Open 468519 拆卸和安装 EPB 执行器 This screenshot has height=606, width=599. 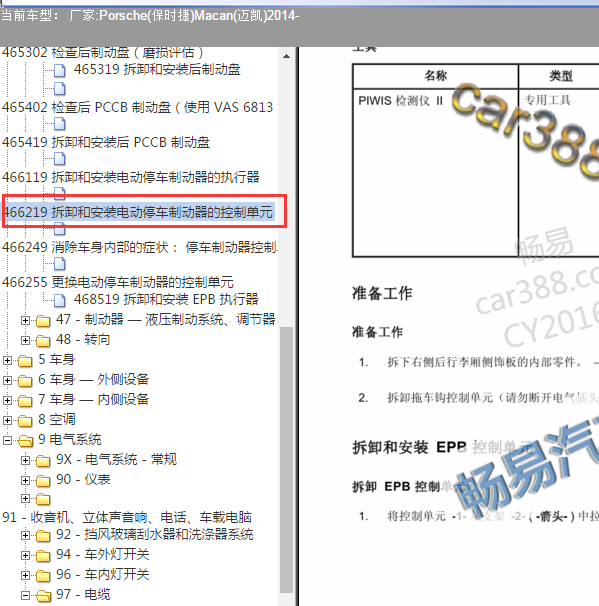pyautogui.click(x=166, y=299)
